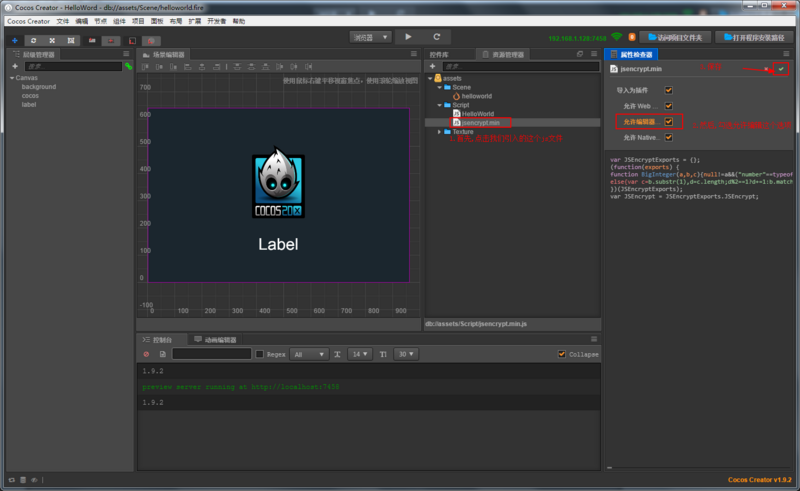The height and width of the screenshot is (491, 800).
Task: Click the bottom-left status bar trash icon
Action: tap(23, 480)
